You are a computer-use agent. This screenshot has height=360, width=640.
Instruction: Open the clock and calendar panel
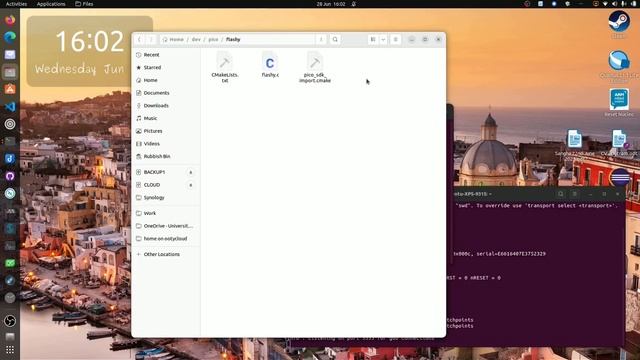(x=331, y=4)
